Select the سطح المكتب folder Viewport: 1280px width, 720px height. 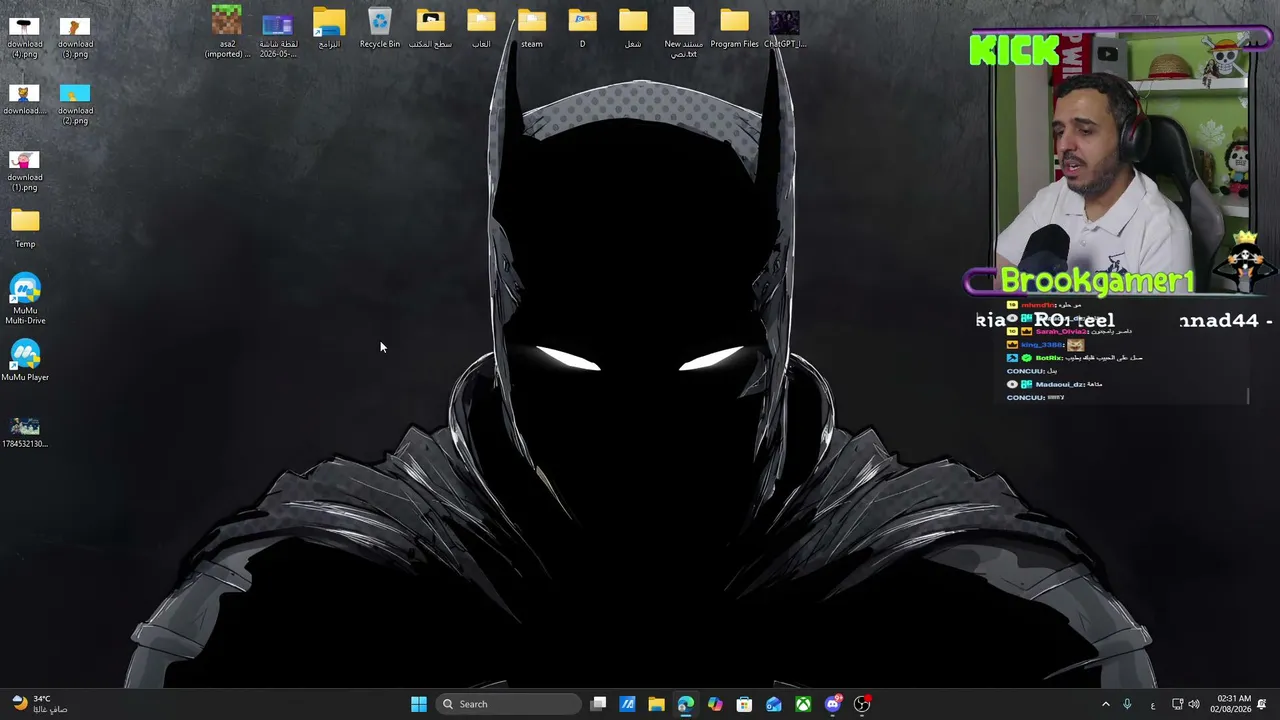tap(430, 28)
